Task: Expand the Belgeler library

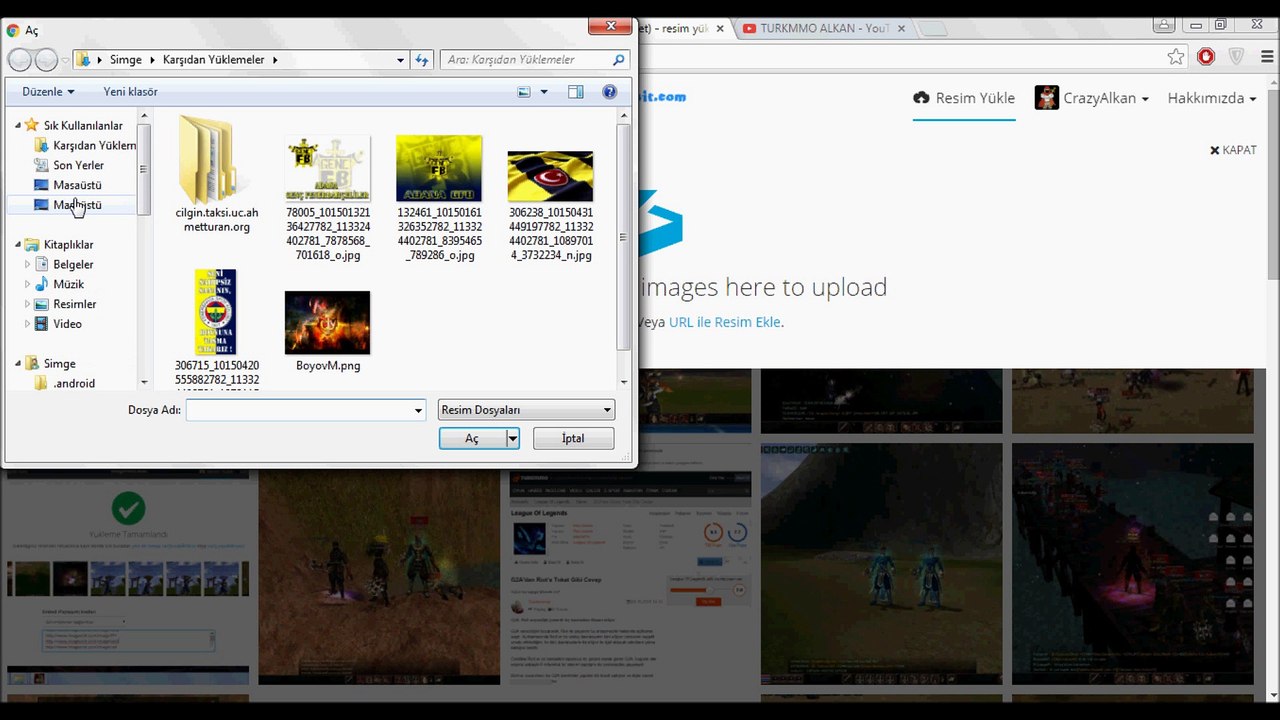Action: [x=28, y=265]
